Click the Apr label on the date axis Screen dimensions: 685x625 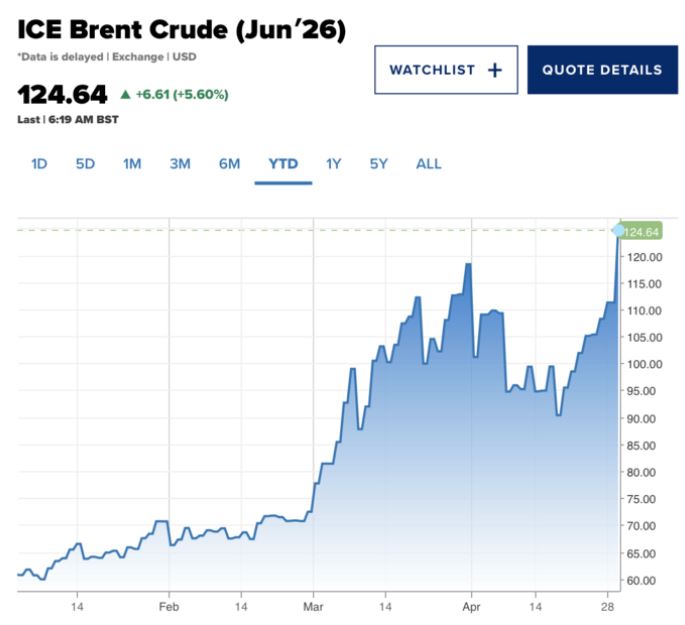point(469,606)
